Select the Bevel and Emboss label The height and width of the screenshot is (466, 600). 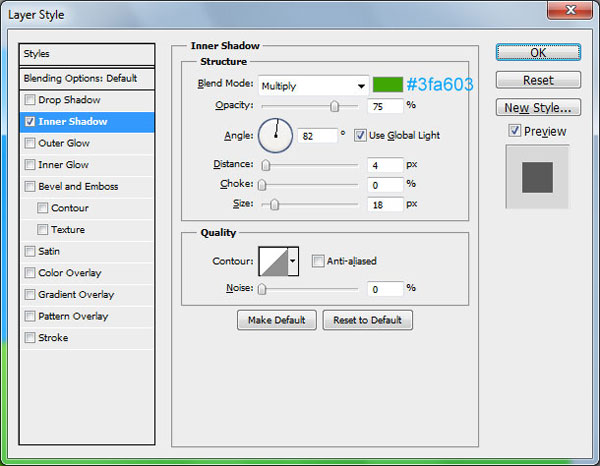tap(78, 186)
